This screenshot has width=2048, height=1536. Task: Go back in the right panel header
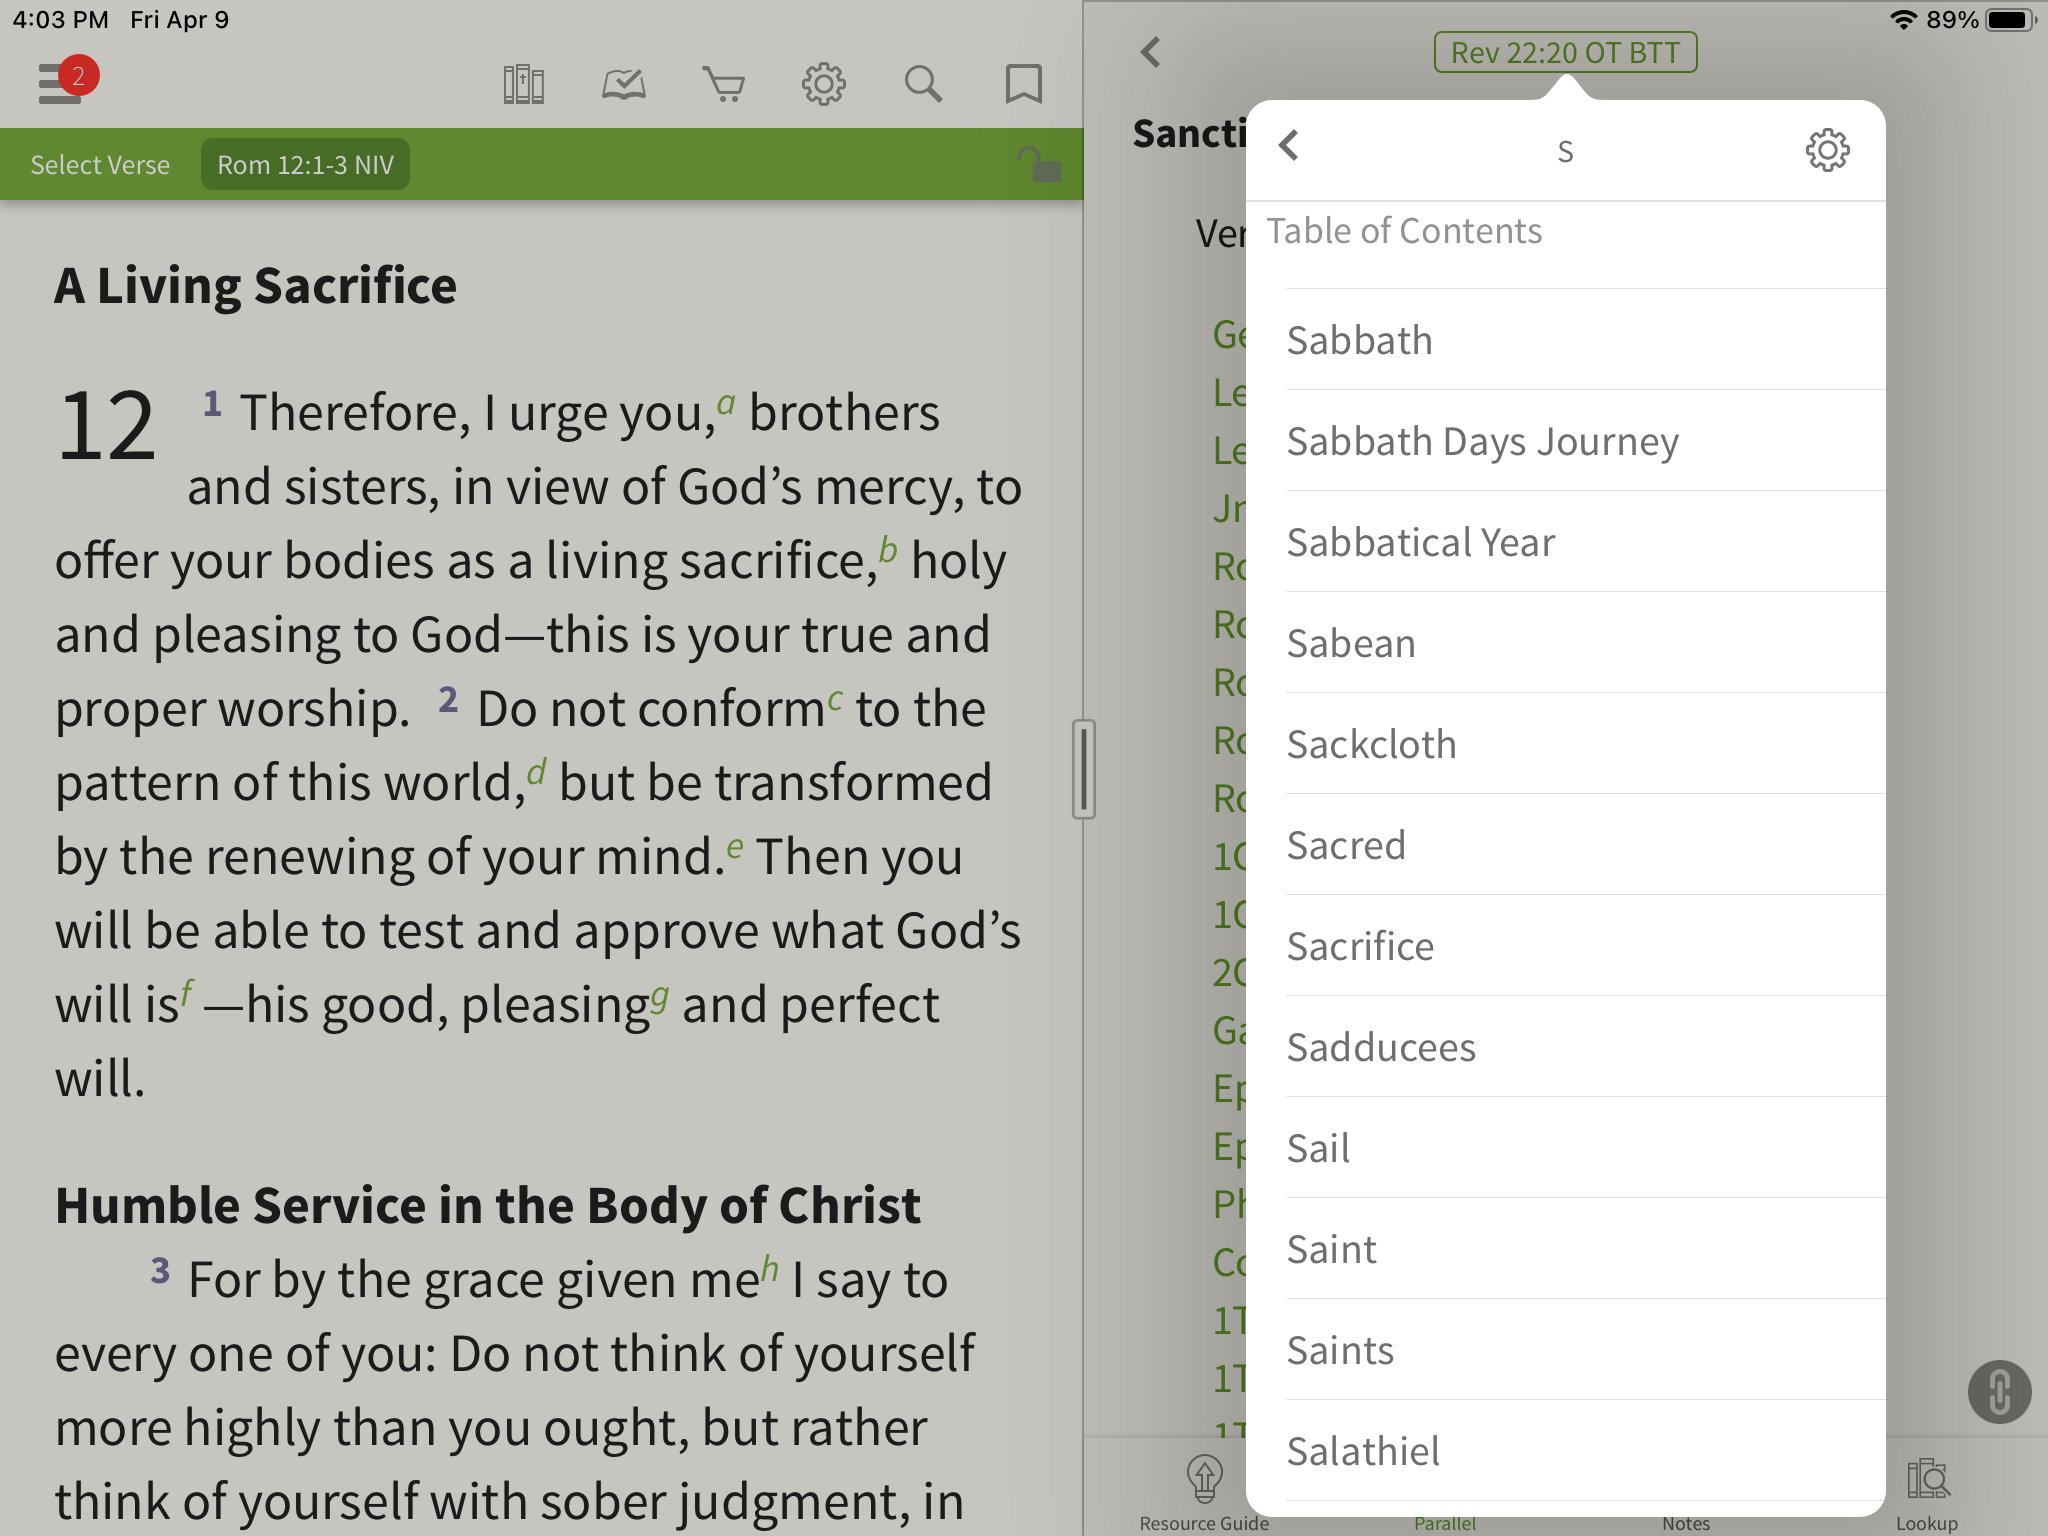pyautogui.click(x=1151, y=52)
